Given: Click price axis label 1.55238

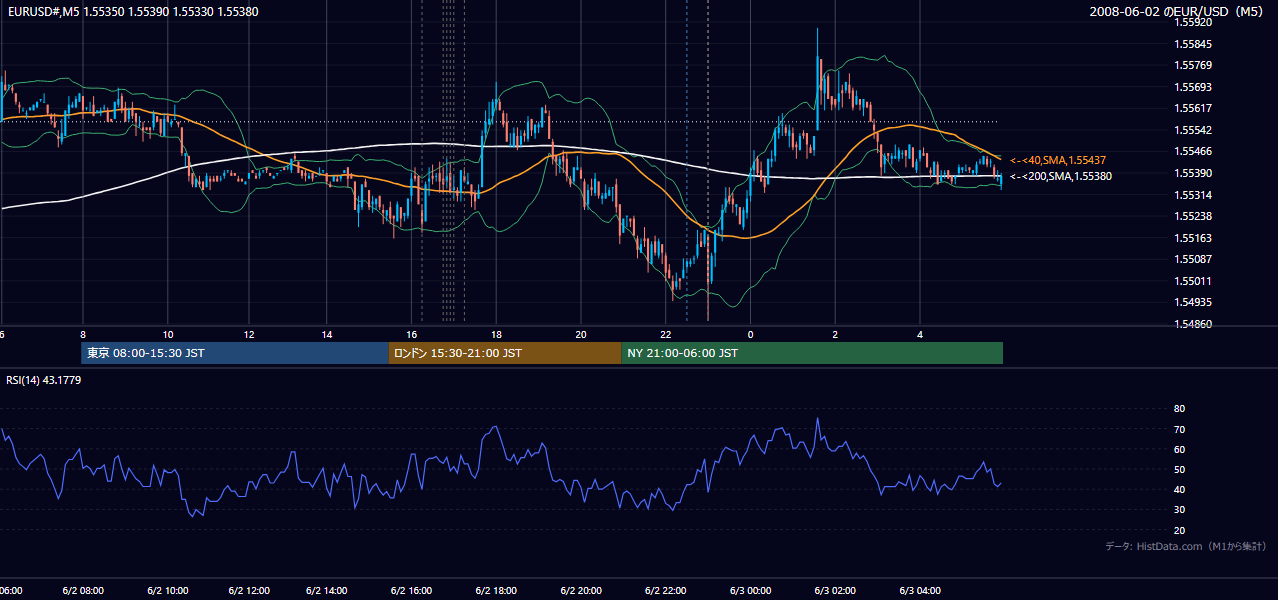Looking at the screenshot, I should [1195, 216].
